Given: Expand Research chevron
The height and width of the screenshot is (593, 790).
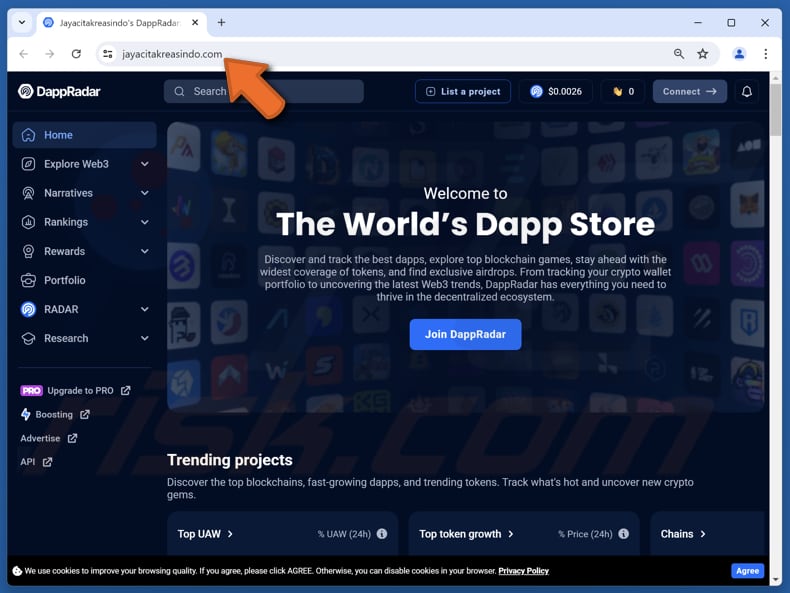Looking at the screenshot, I should coord(145,339).
